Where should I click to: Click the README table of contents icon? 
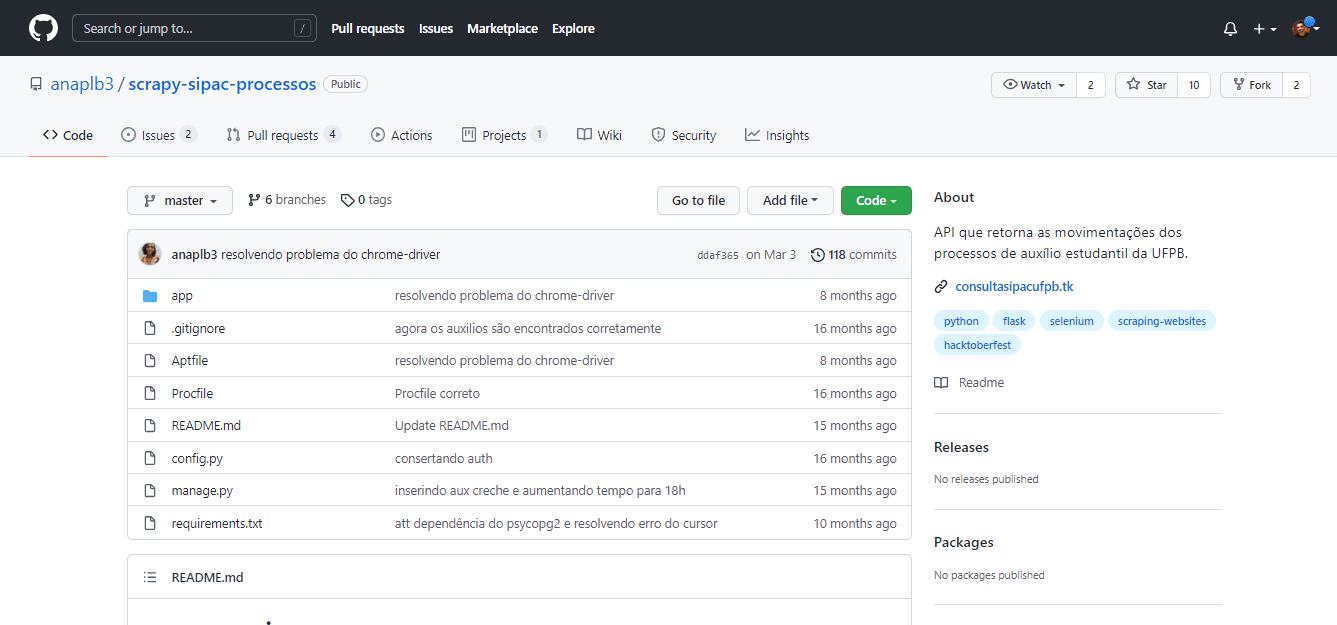click(x=150, y=577)
